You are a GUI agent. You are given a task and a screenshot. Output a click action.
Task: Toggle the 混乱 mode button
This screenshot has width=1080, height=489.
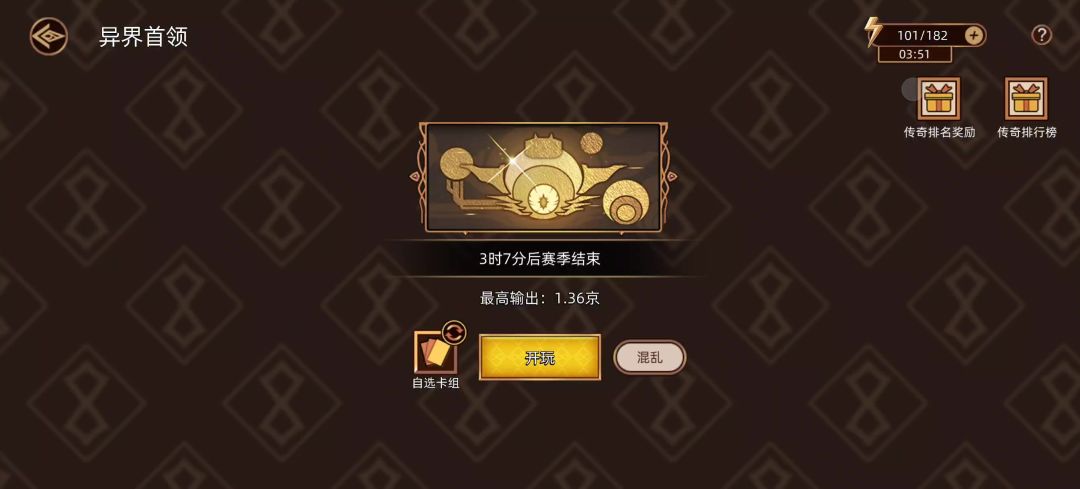pyautogui.click(x=650, y=357)
